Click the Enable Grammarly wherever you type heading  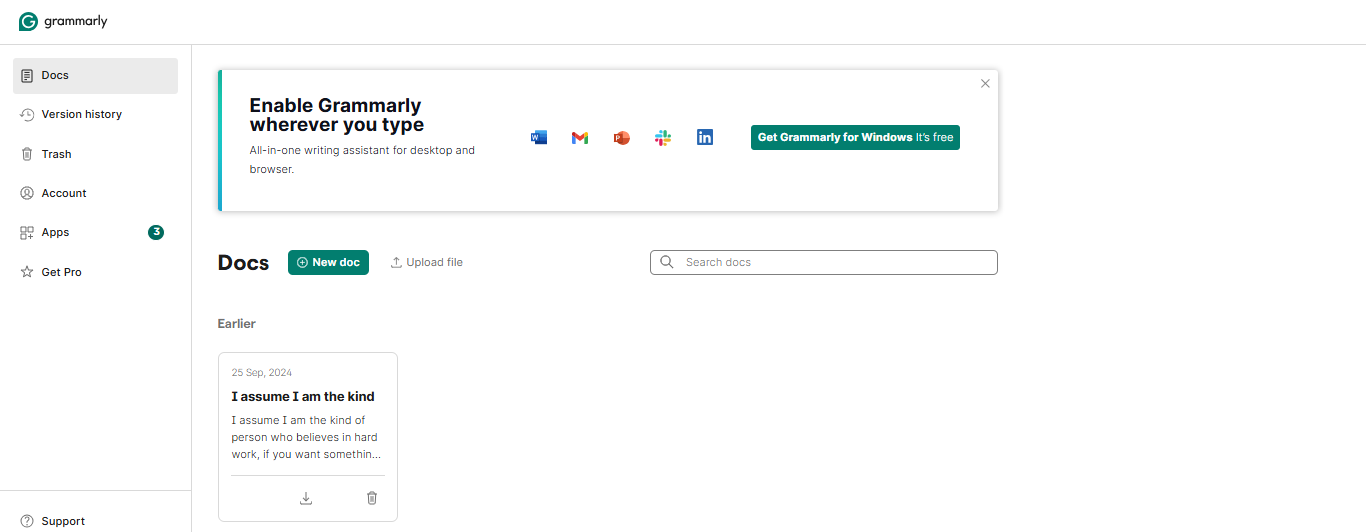[x=336, y=115]
